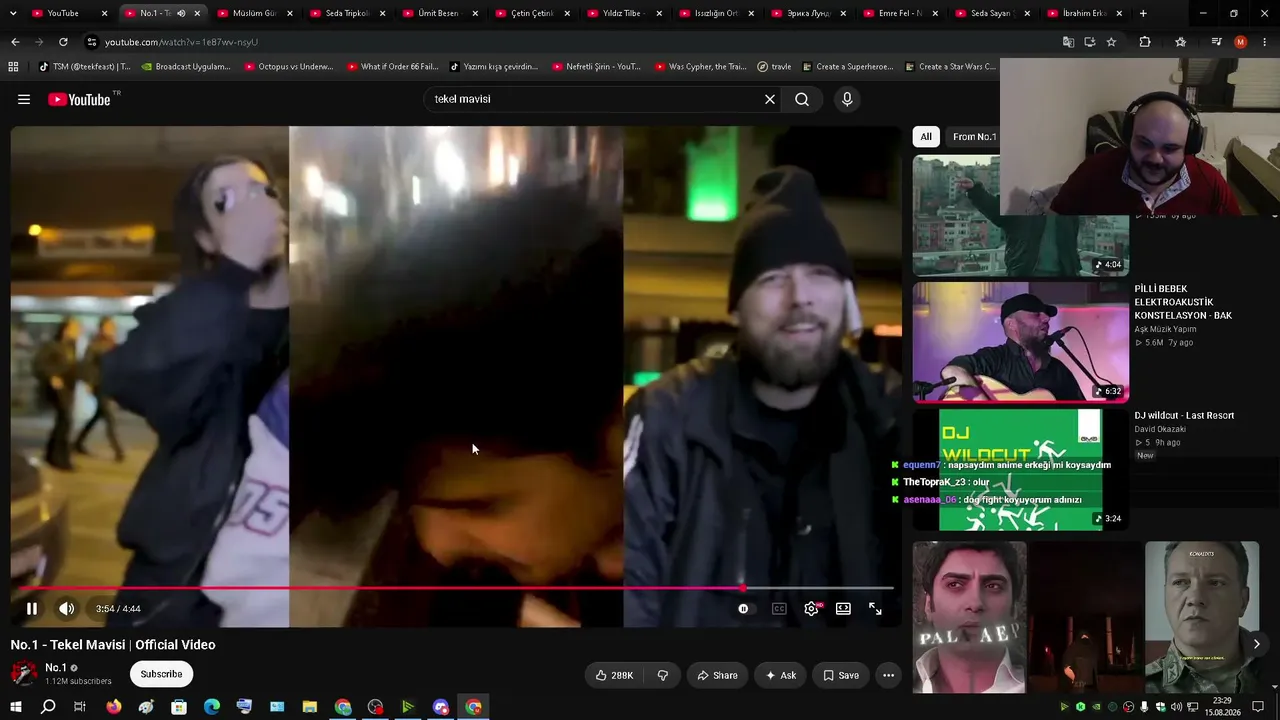Screen dimensions: 1280x720
Task: Save the video to a playlist
Action: pyautogui.click(x=840, y=675)
